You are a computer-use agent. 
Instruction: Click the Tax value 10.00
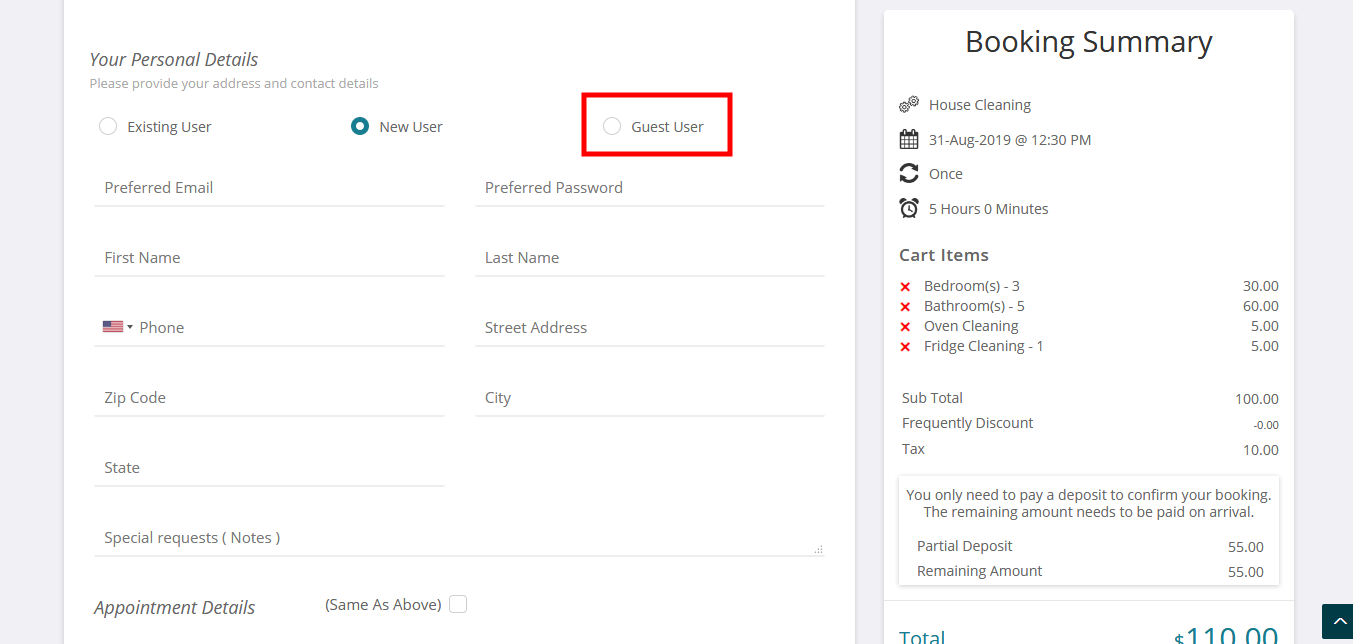tap(1261, 450)
